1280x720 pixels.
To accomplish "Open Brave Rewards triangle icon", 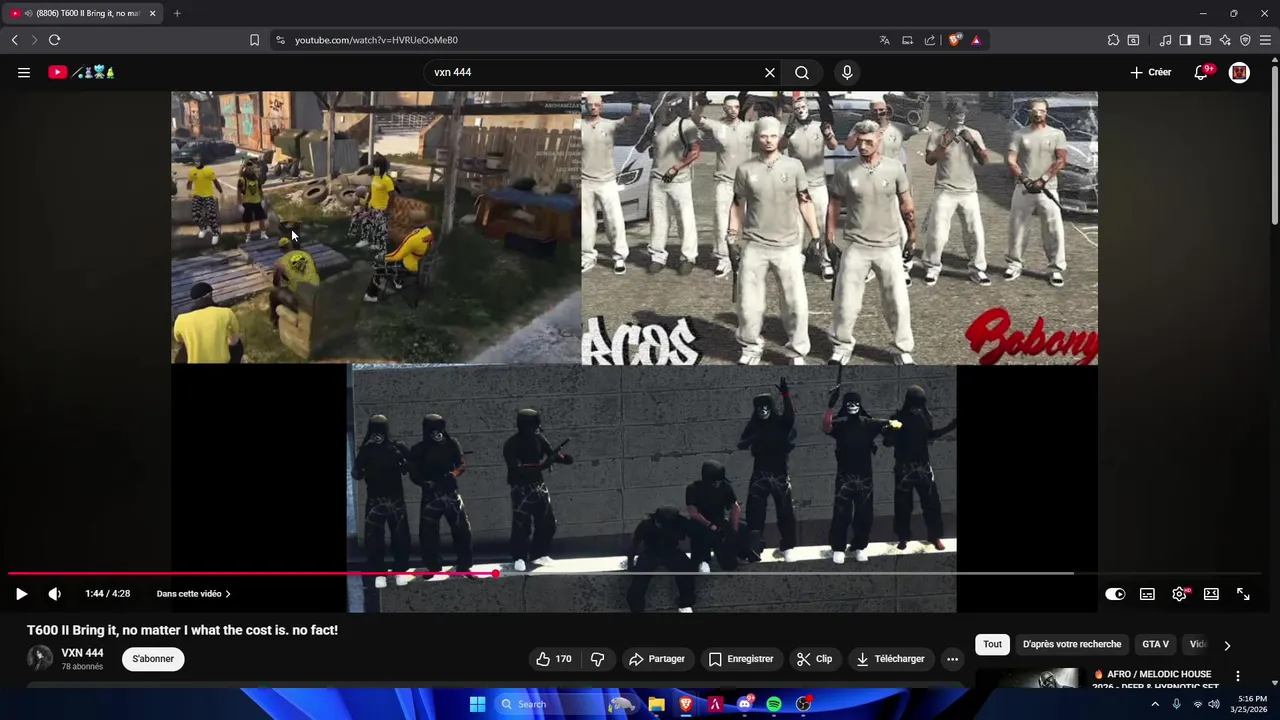I will coord(976,40).
